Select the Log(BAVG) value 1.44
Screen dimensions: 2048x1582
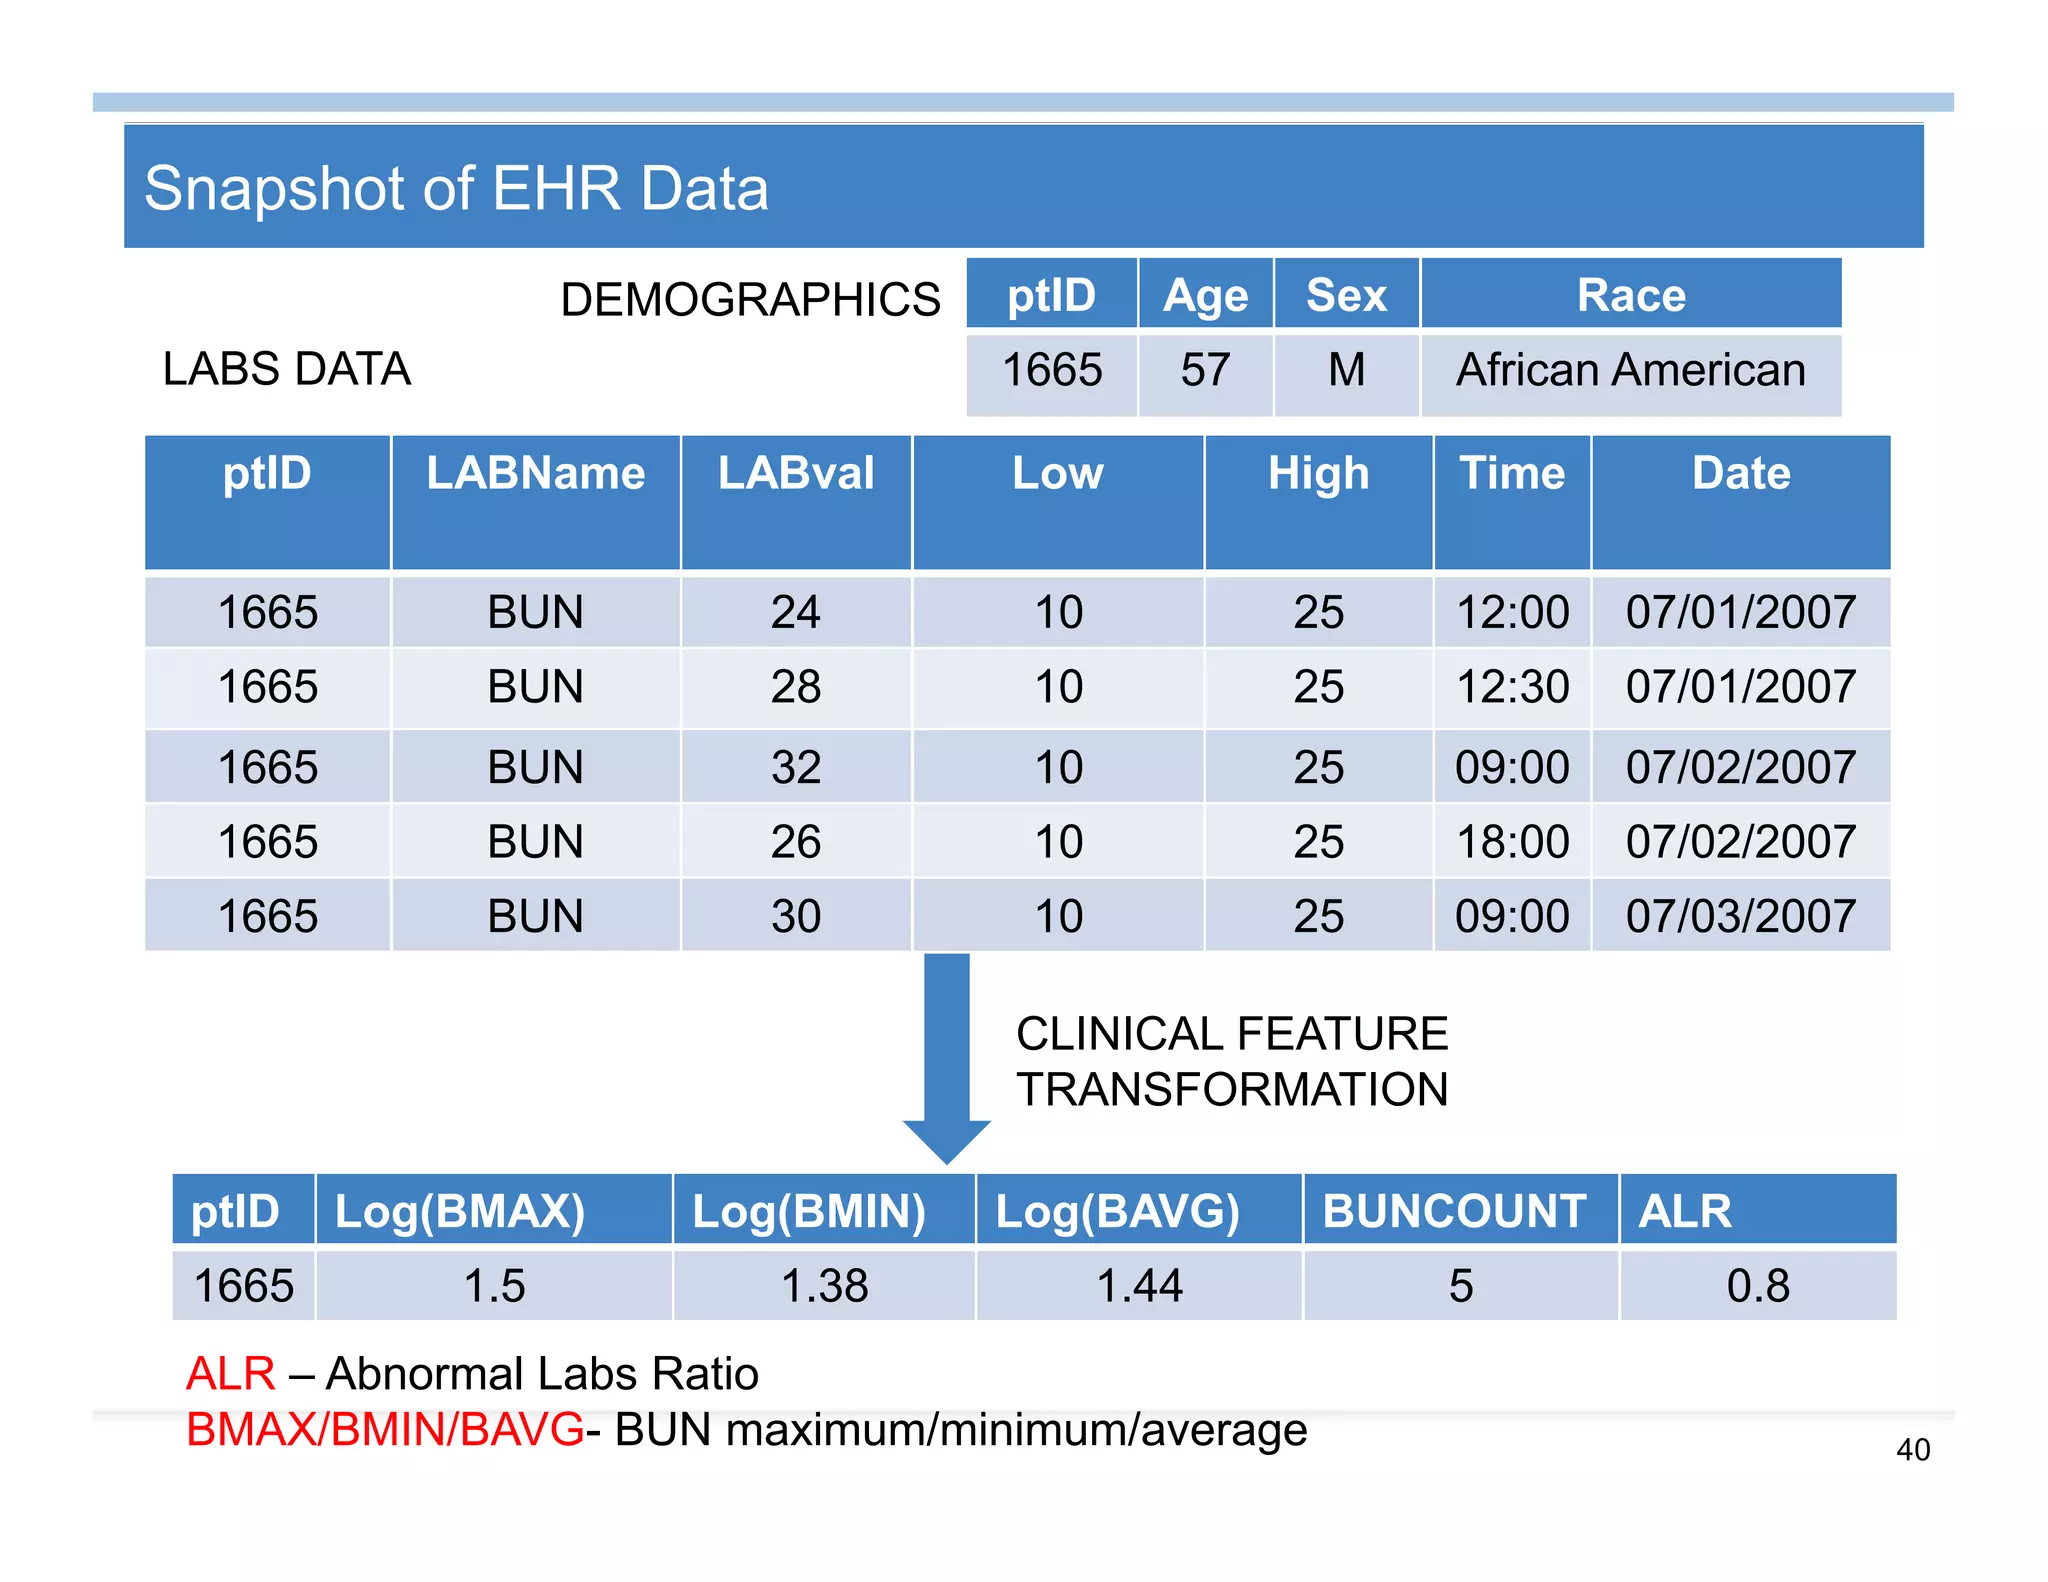click(x=1139, y=1285)
